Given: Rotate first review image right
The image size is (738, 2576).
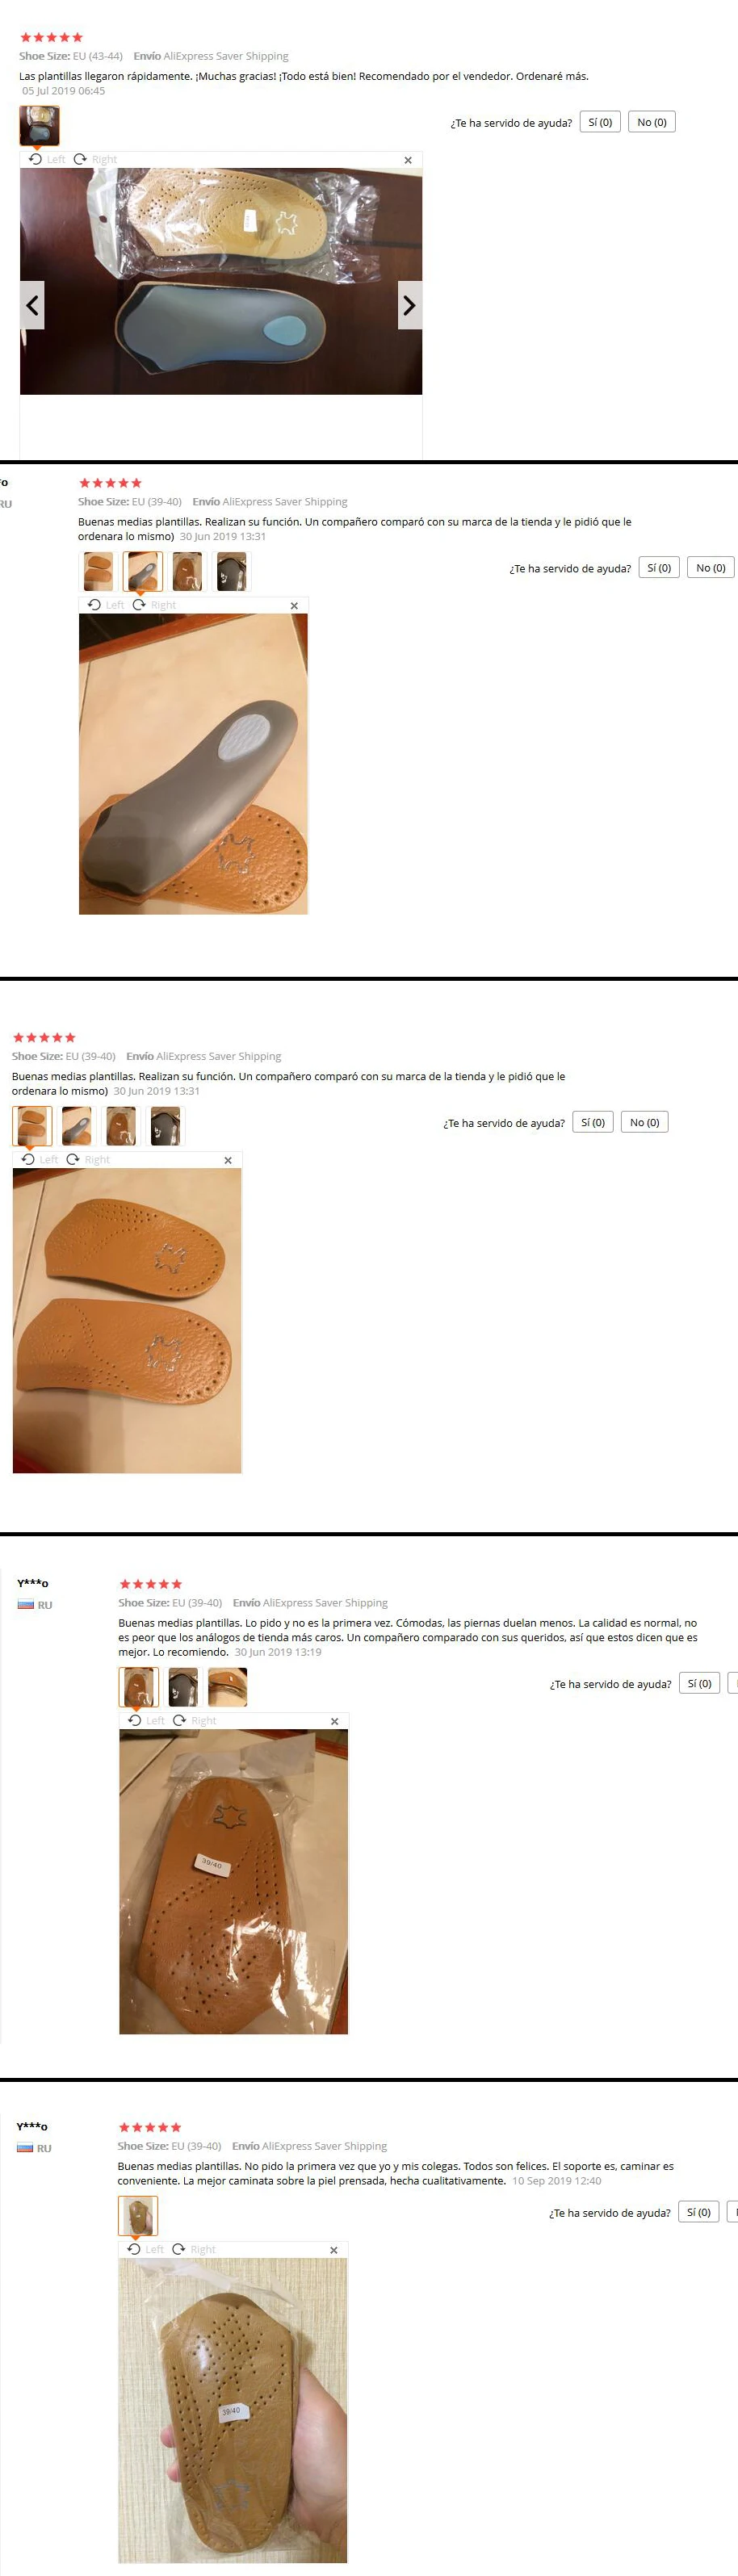Looking at the screenshot, I should pyautogui.click(x=95, y=159).
